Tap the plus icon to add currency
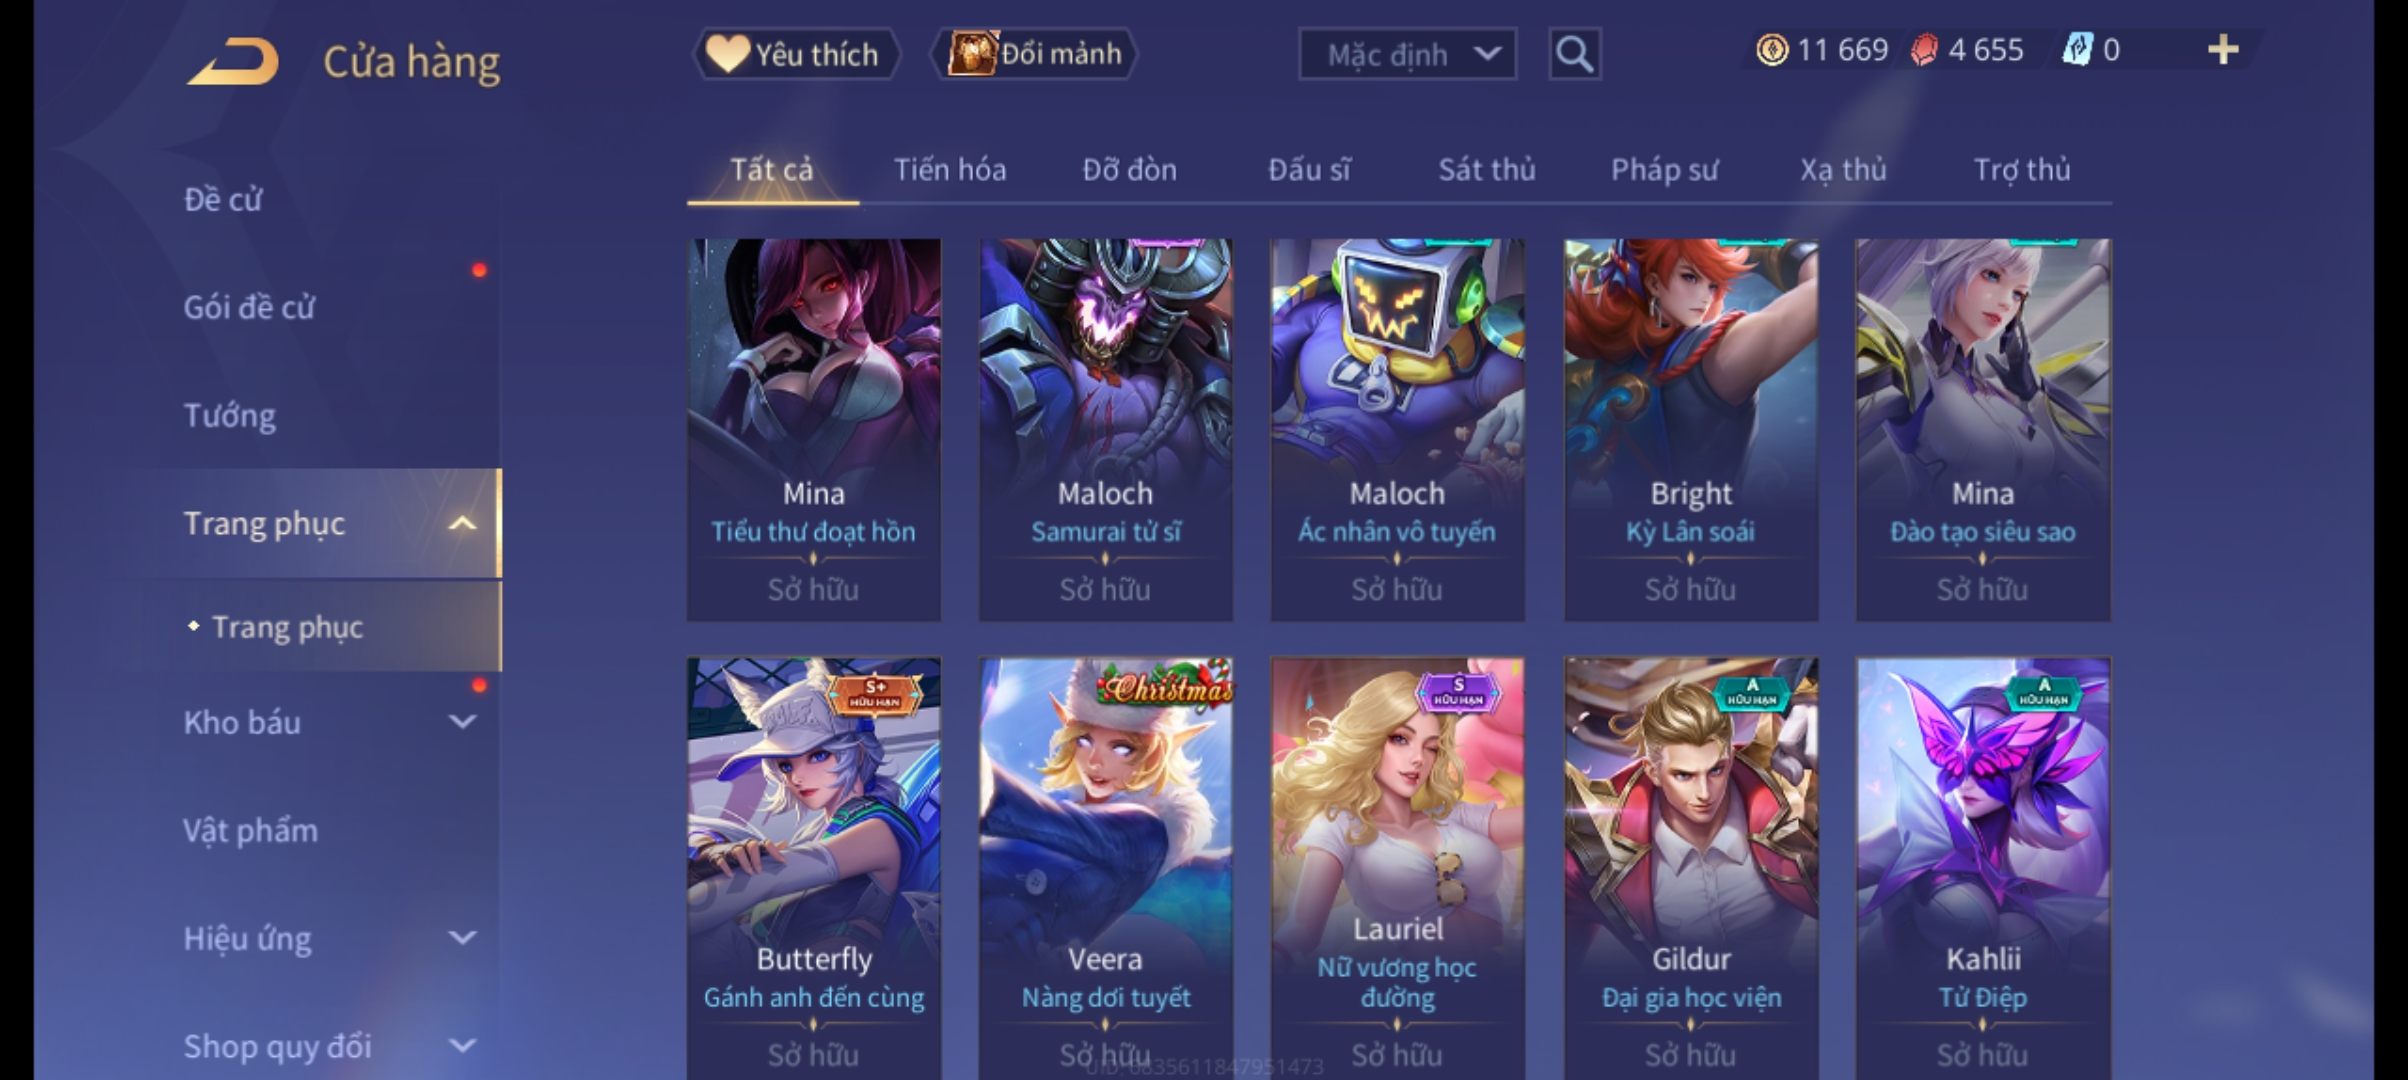This screenshot has height=1080, width=2408. click(x=2222, y=50)
